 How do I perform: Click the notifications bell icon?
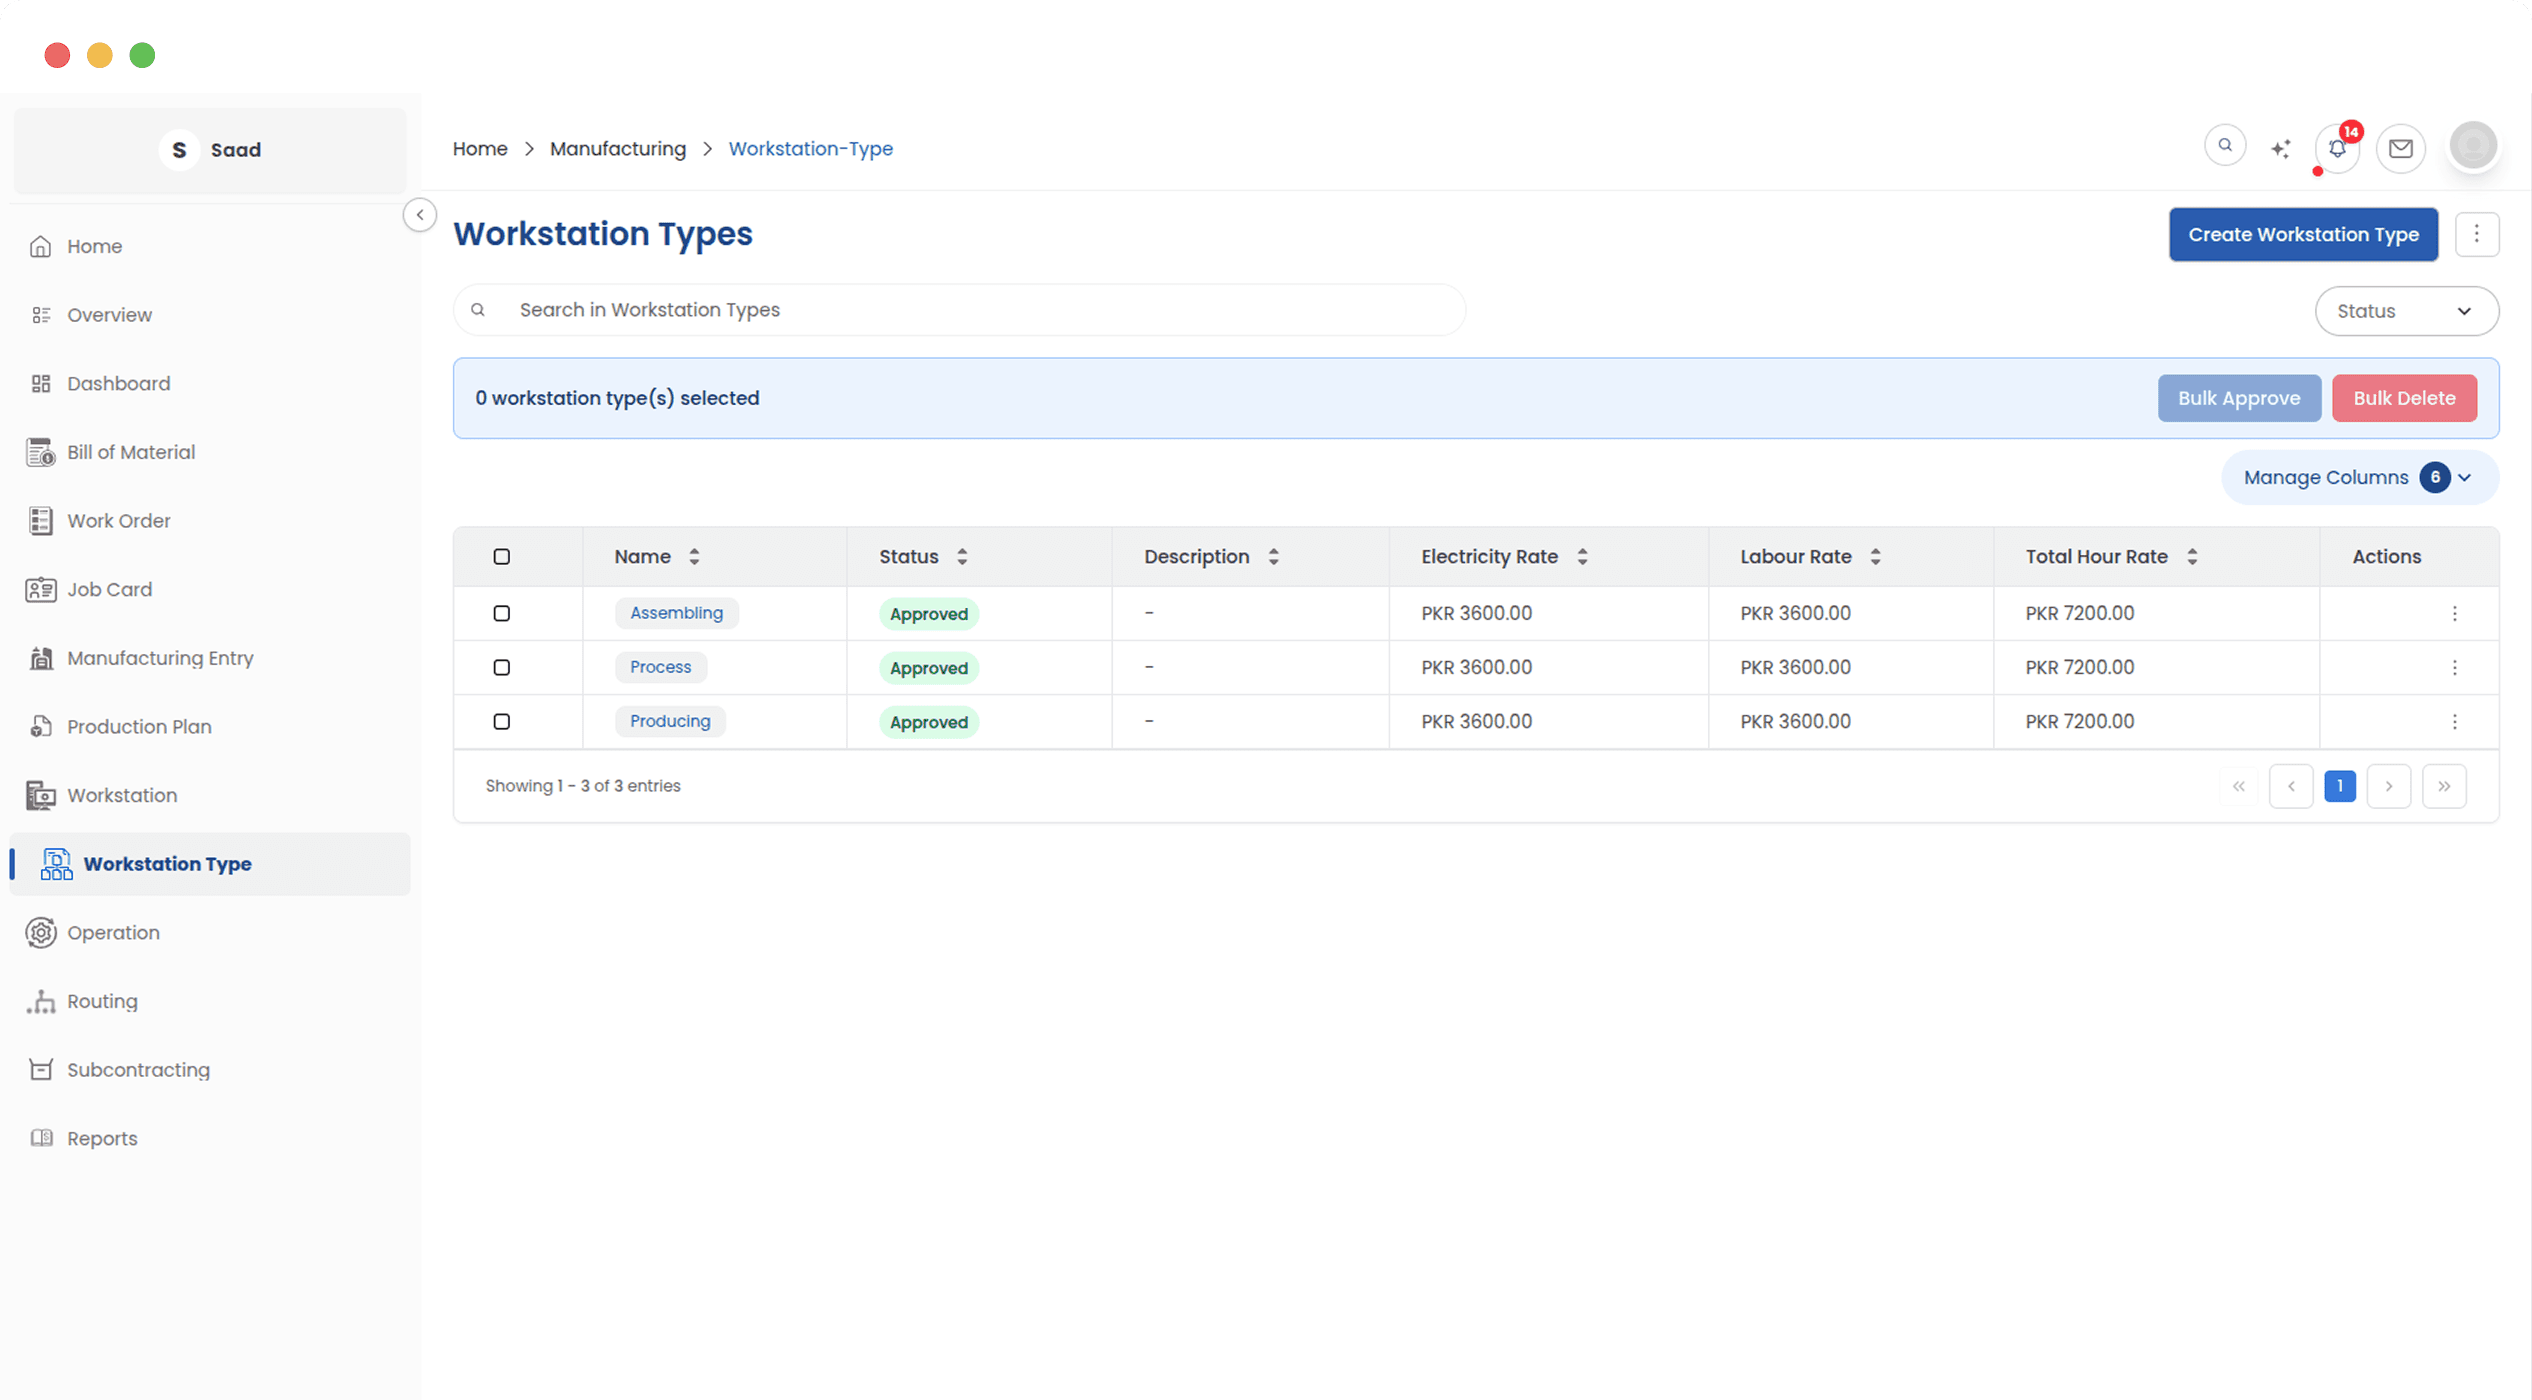pyautogui.click(x=2337, y=147)
